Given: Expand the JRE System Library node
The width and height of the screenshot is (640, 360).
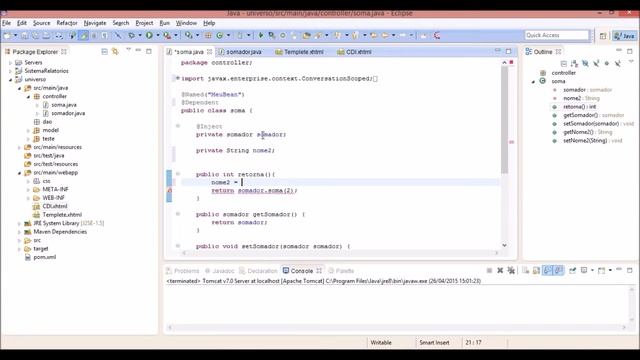Looking at the screenshot, I should (x=19, y=223).
